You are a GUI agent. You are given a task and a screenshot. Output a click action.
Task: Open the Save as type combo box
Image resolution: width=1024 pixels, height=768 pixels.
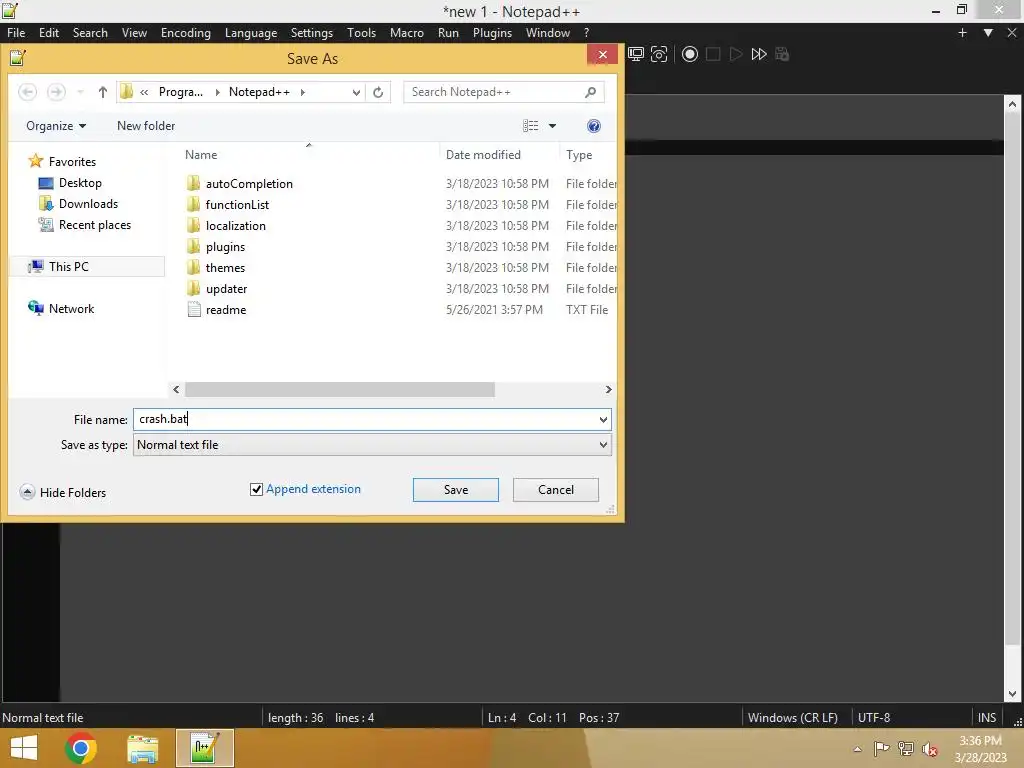[372, 445]
